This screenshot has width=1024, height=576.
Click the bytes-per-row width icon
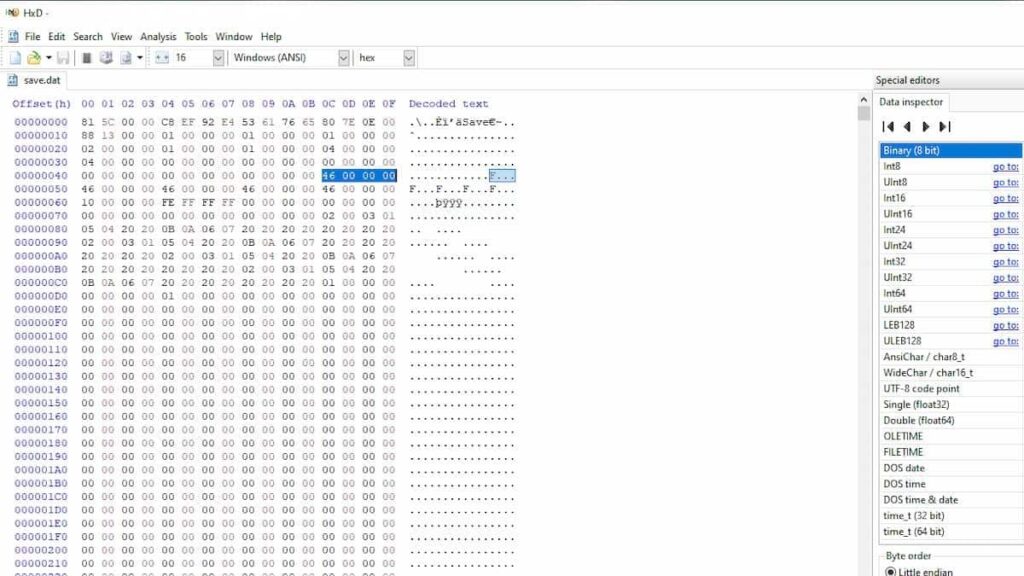click(x=162, y=58)
